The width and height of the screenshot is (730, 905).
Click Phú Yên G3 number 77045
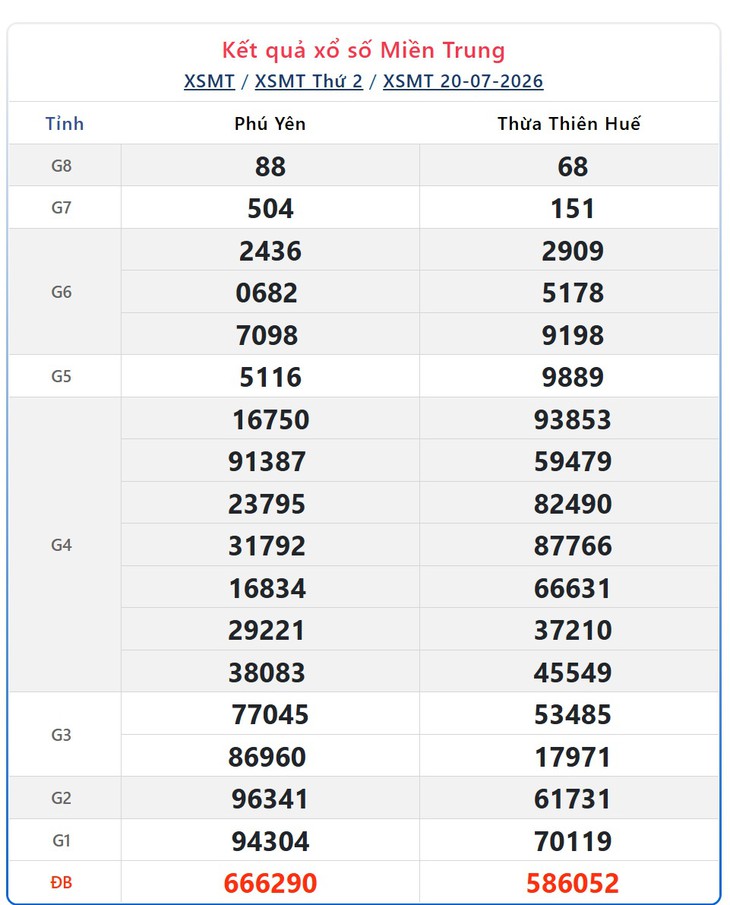pyautogui.click(x=270, y=715)
